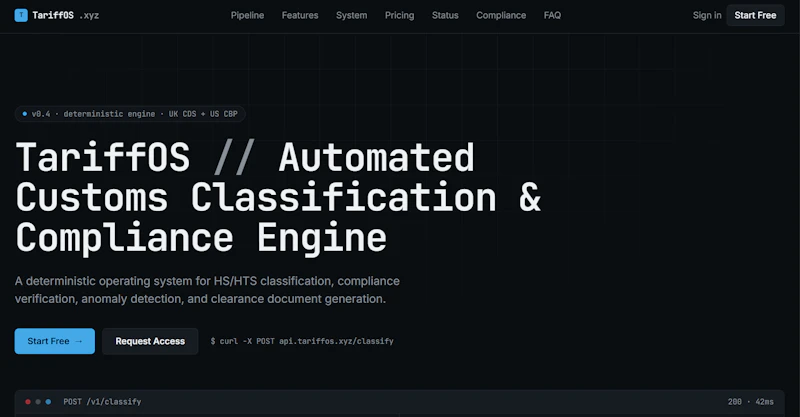The image size is (800, 417).
Task: View the Status nav item
Action: tap(445, 15)
